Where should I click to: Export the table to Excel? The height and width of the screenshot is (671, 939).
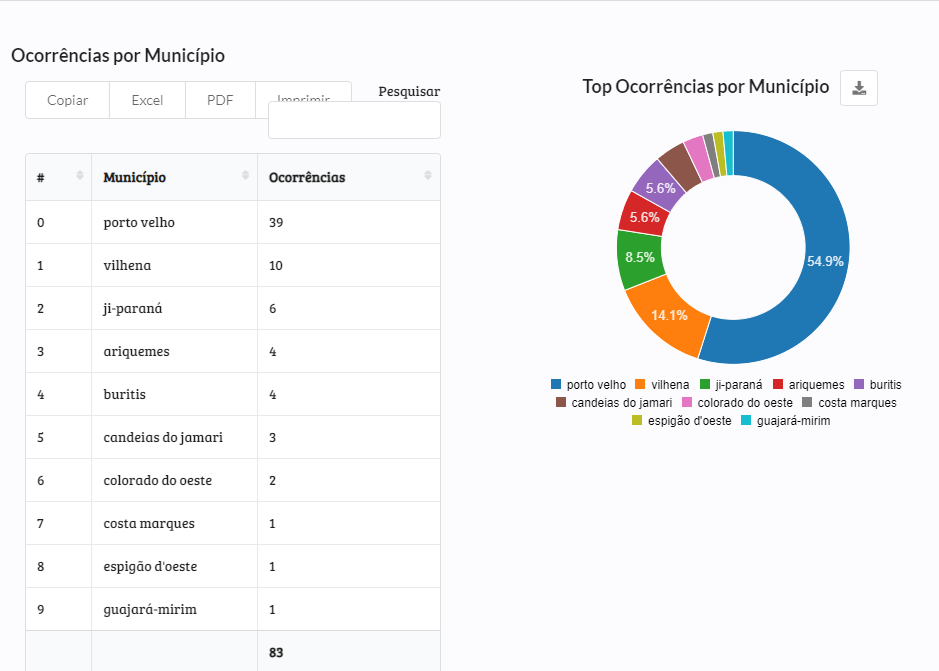click(147, 100)
